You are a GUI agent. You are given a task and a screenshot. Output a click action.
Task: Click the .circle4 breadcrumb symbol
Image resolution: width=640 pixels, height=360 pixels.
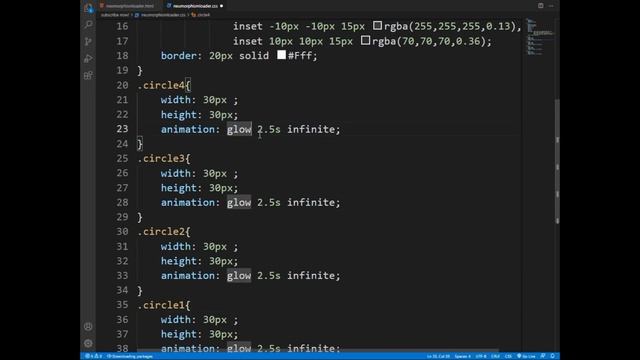[201, 15]
